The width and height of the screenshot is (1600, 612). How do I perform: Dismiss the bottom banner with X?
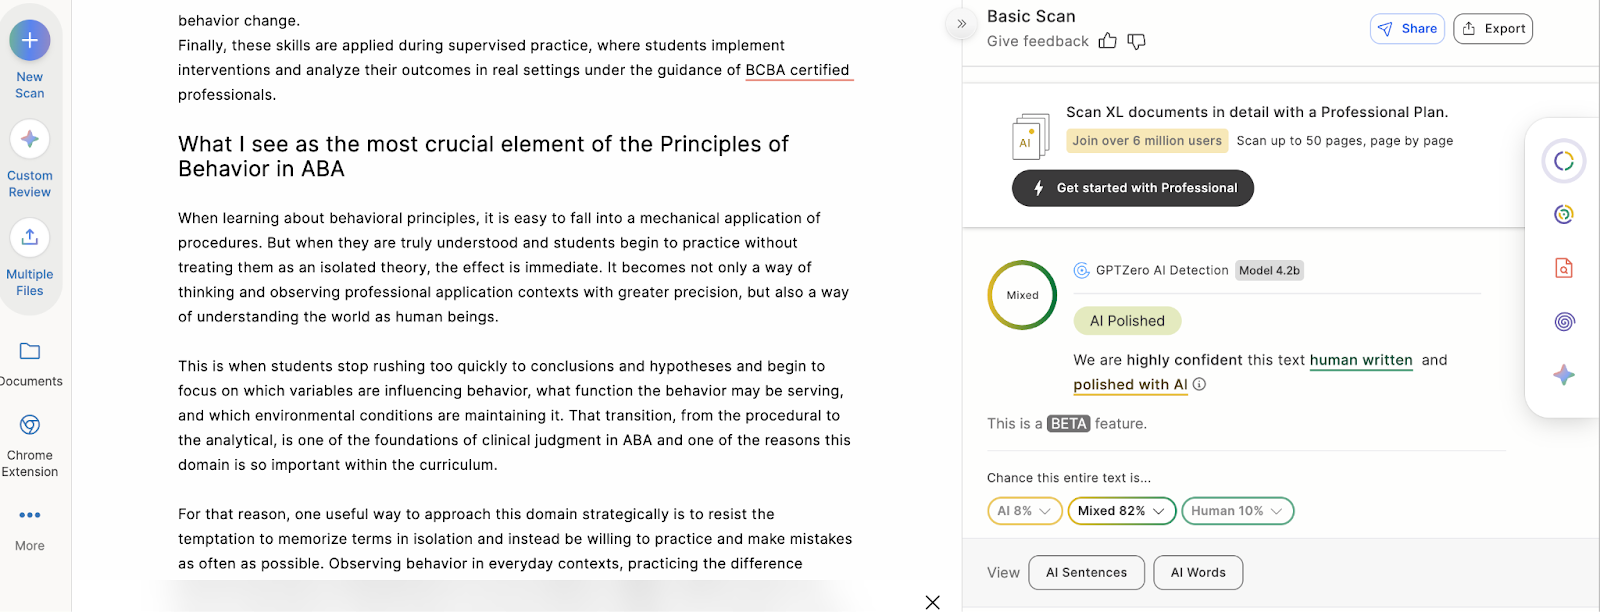click(x=932, y=602)
